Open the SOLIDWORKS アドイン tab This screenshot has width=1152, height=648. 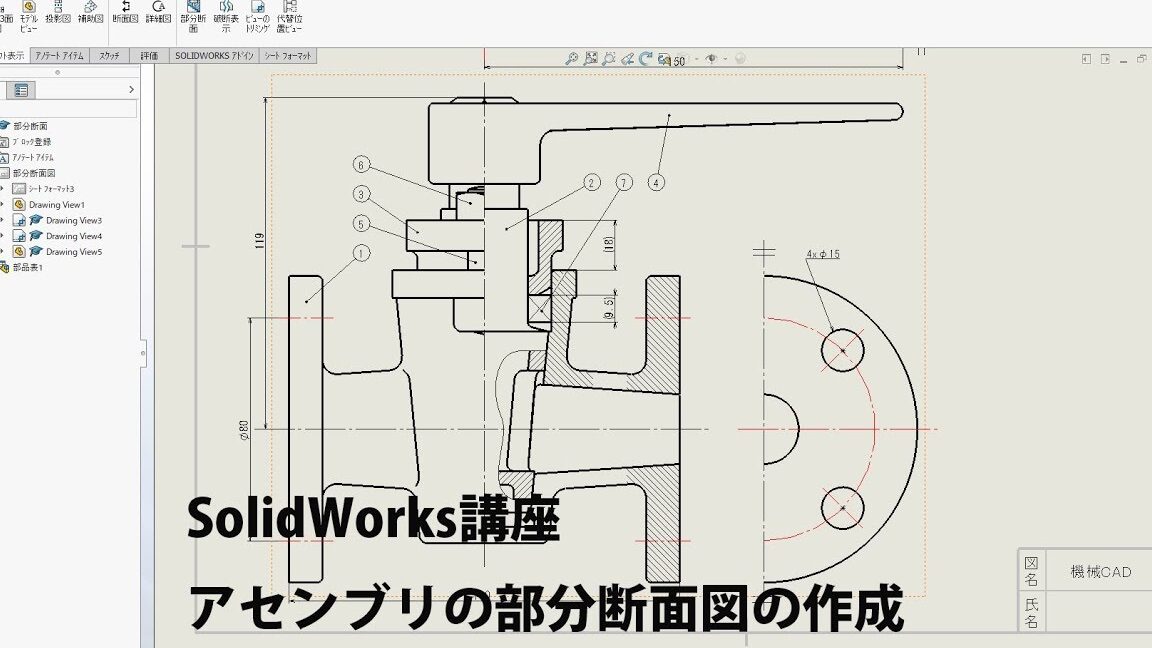click(214, 56)
